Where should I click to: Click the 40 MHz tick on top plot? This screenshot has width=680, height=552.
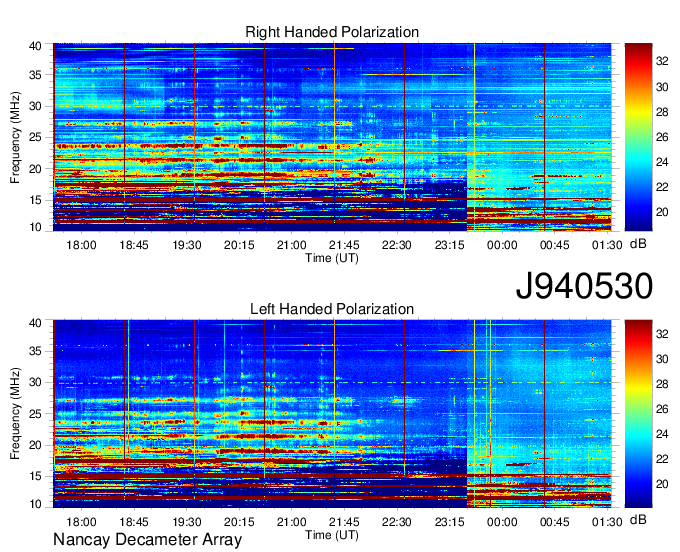coord(36,46)
